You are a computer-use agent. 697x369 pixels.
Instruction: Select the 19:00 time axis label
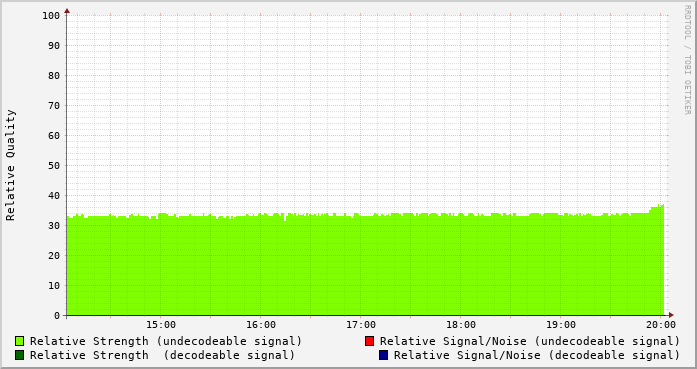click(x=561, y=325)
